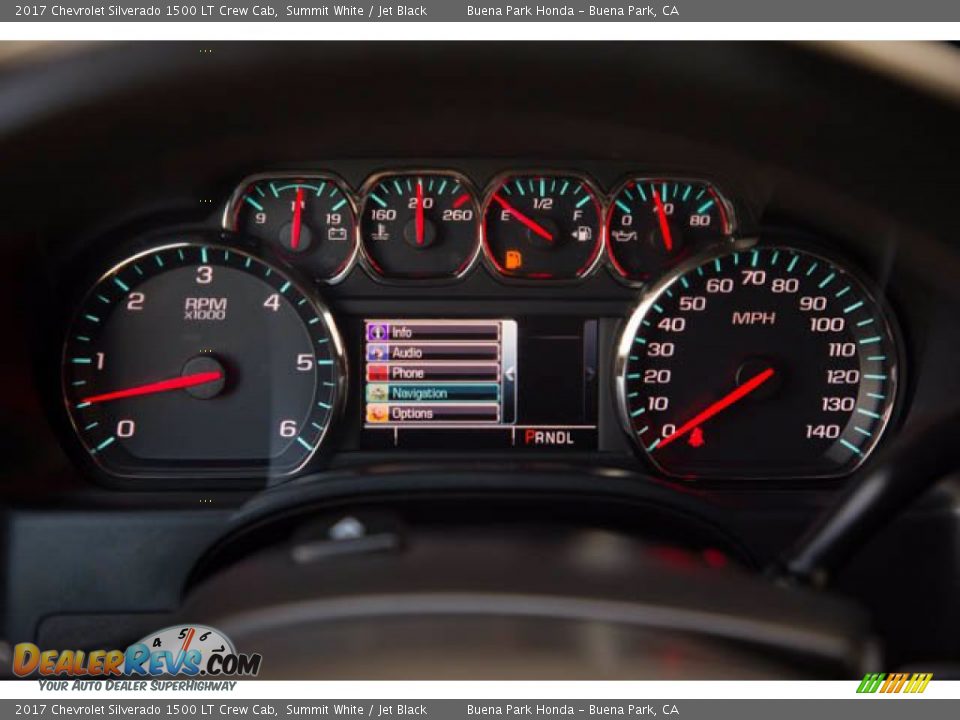Image resolution: width=960 pixels, height=720 pixels.
Task: Select the Audio menu entry
Action: (433, 352)
